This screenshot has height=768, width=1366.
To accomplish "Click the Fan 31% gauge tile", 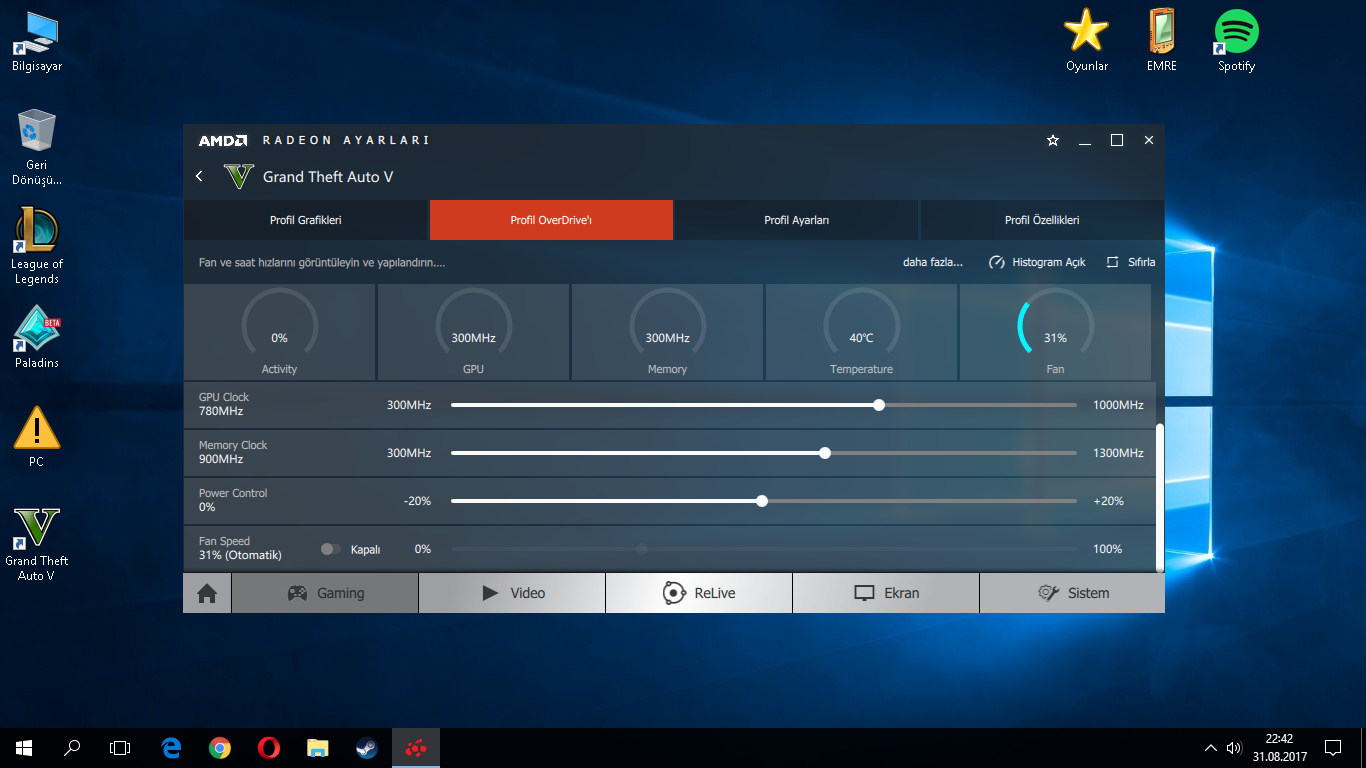I will pyautogui.click(x=1055, y=332).
